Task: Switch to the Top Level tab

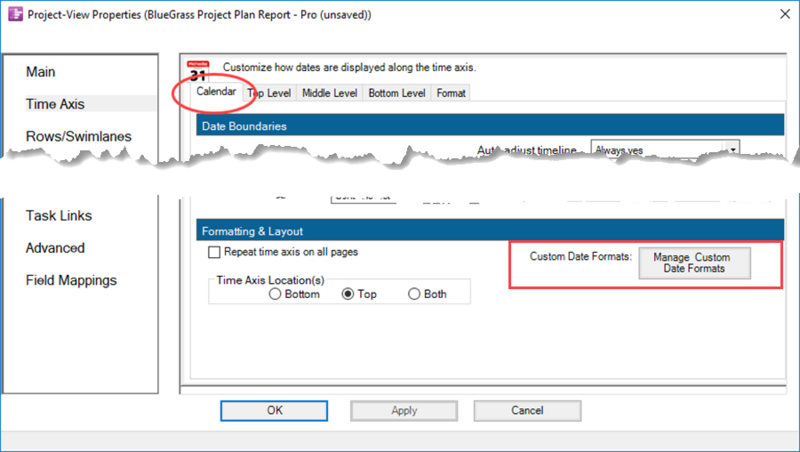Action: click(269, 93)
